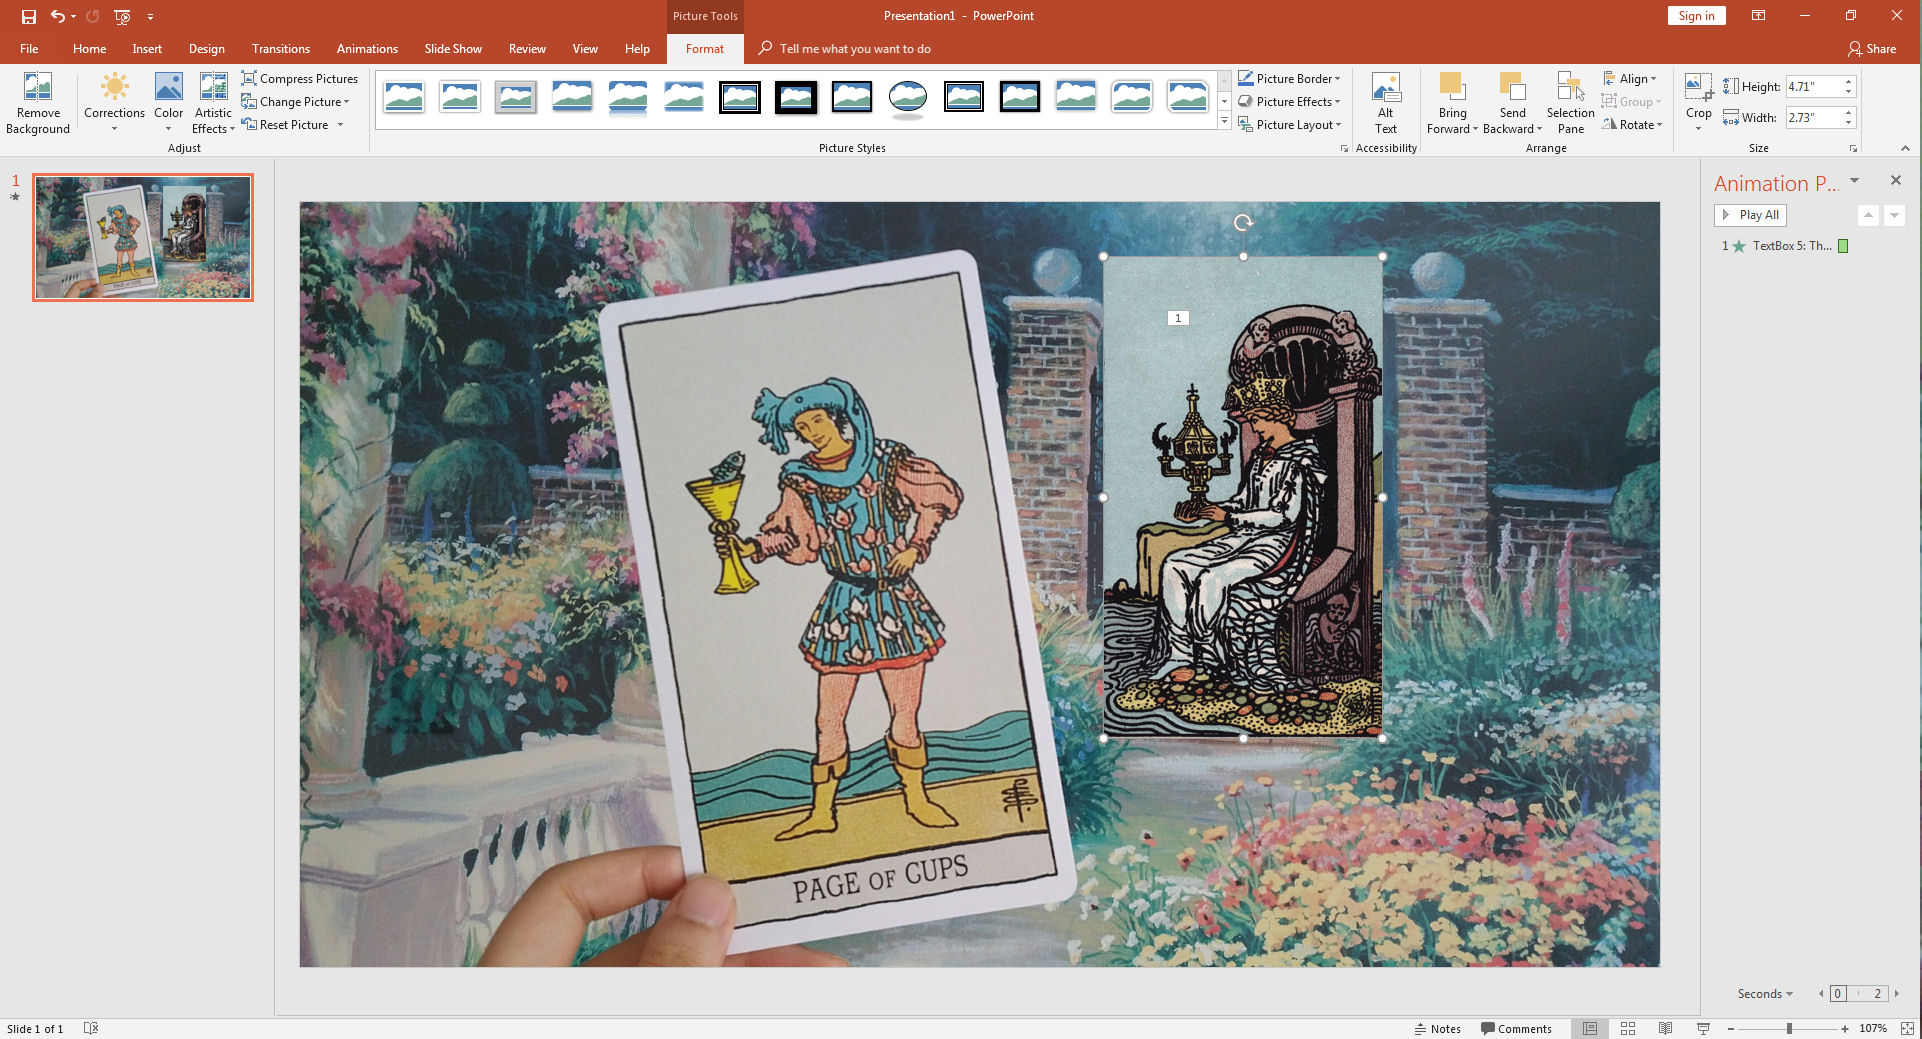Click the Sign in button

1696,16
